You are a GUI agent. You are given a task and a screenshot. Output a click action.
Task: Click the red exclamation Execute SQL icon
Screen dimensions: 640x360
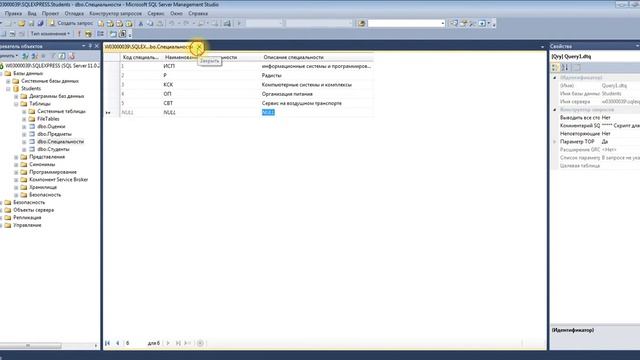79,34
